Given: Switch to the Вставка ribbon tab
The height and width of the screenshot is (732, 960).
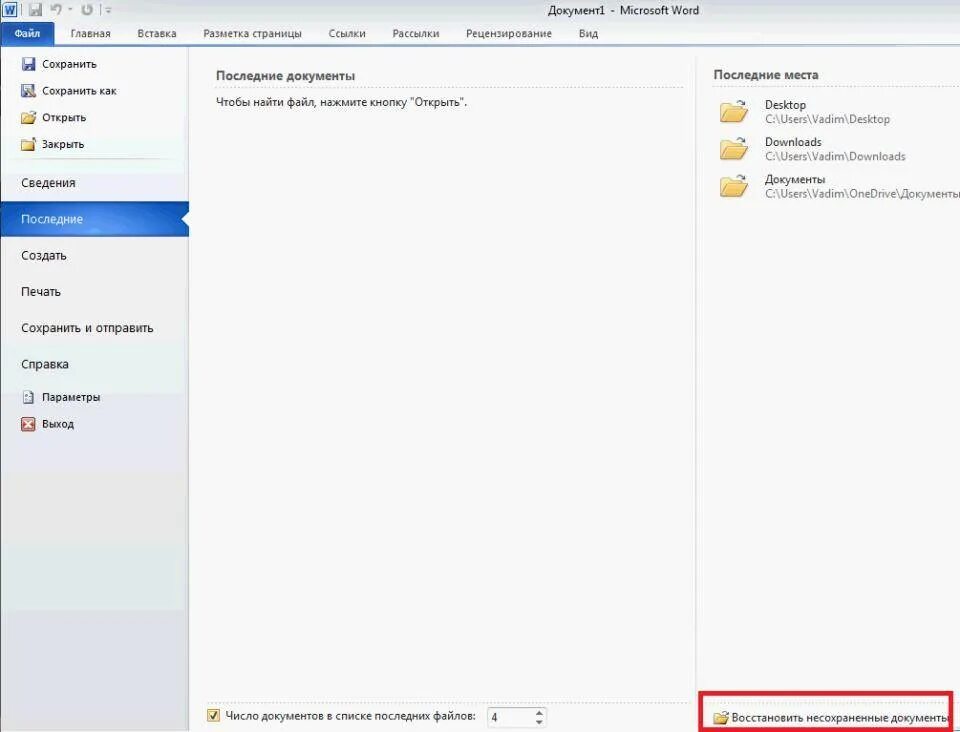Looking at the screenshot, I should pyautogui.click(x=157, y=34).
